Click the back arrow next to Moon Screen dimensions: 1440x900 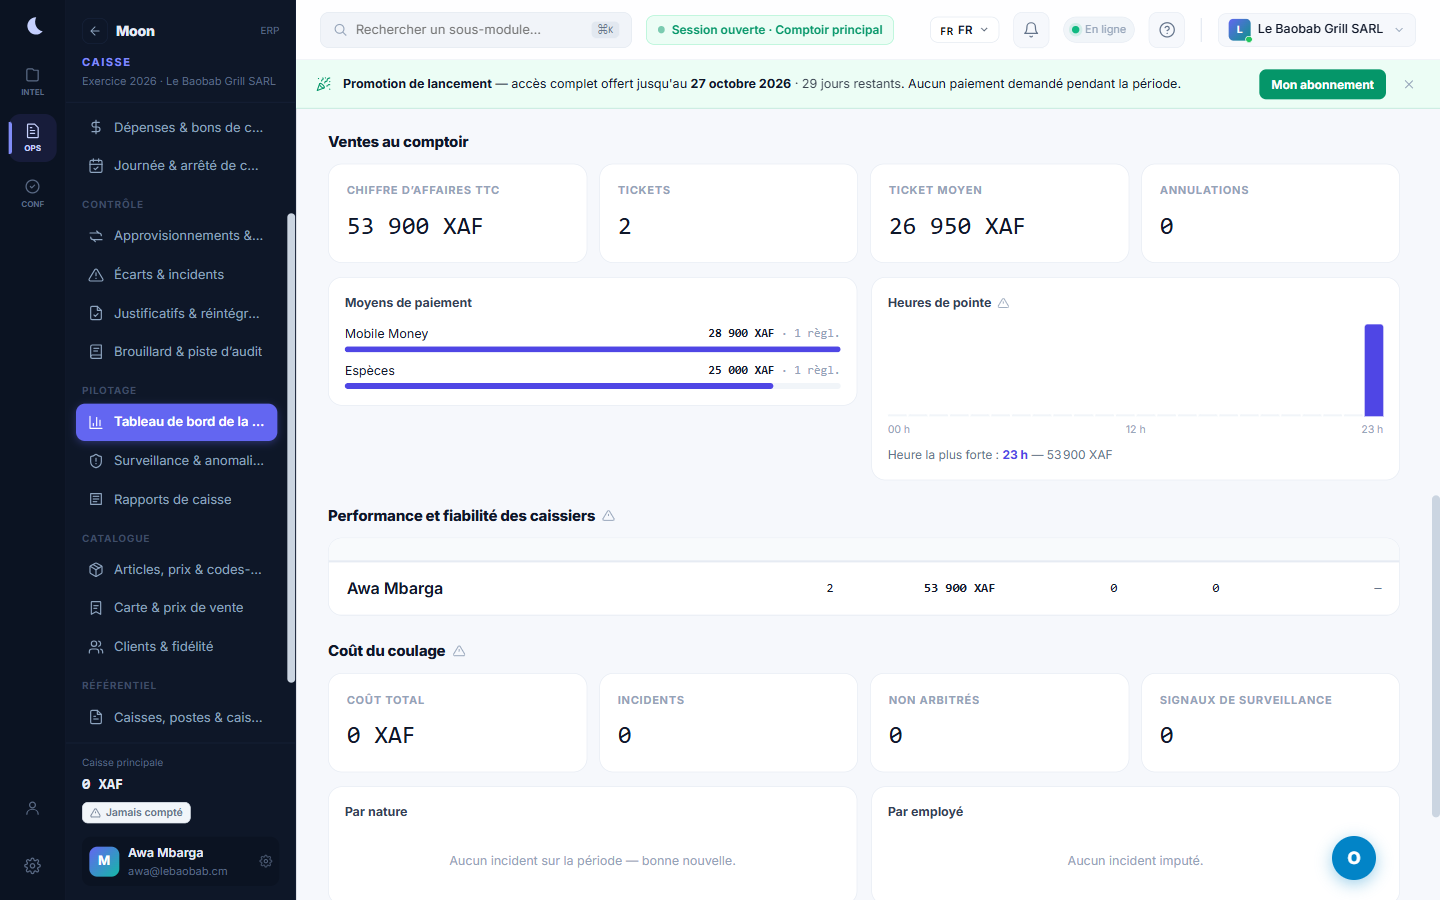coord(95,31)
